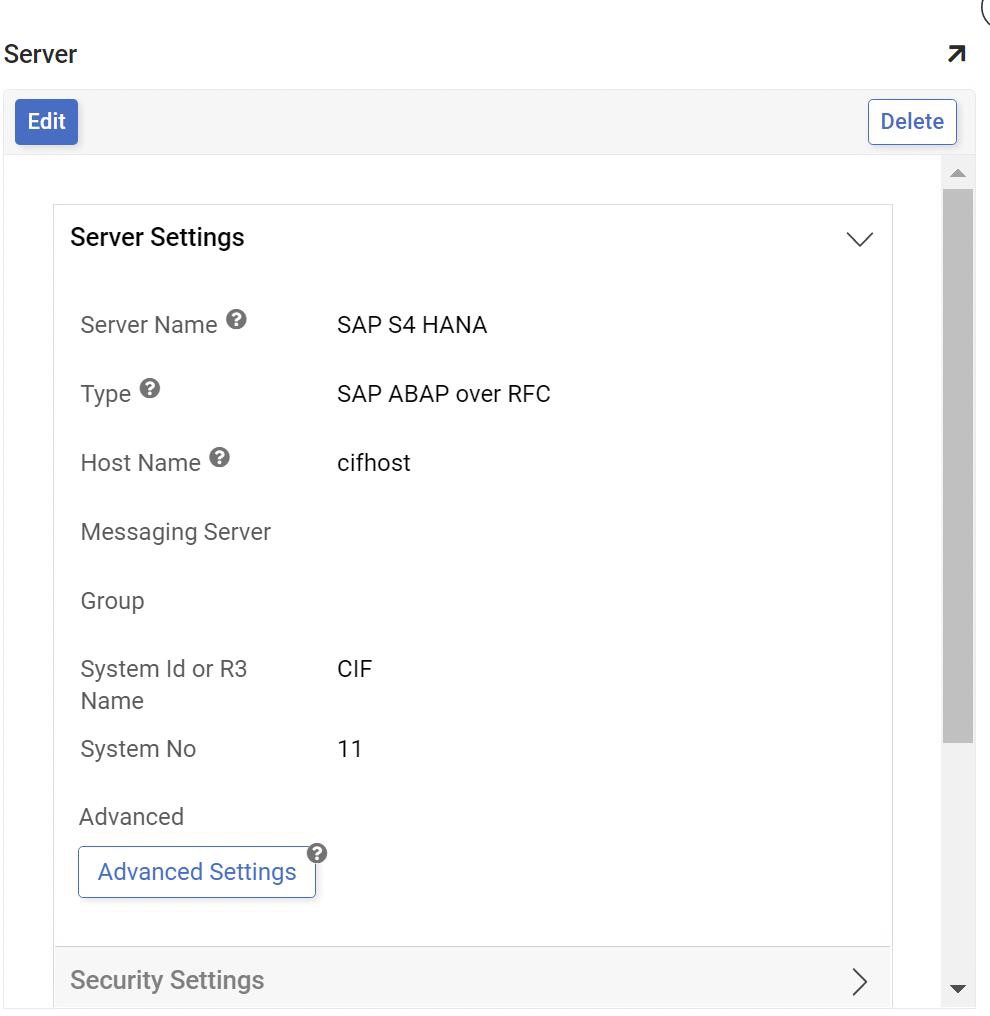The image size is (990, 1016).
Task: Select the host name value cifhost
Action: (x=374, y=463)
